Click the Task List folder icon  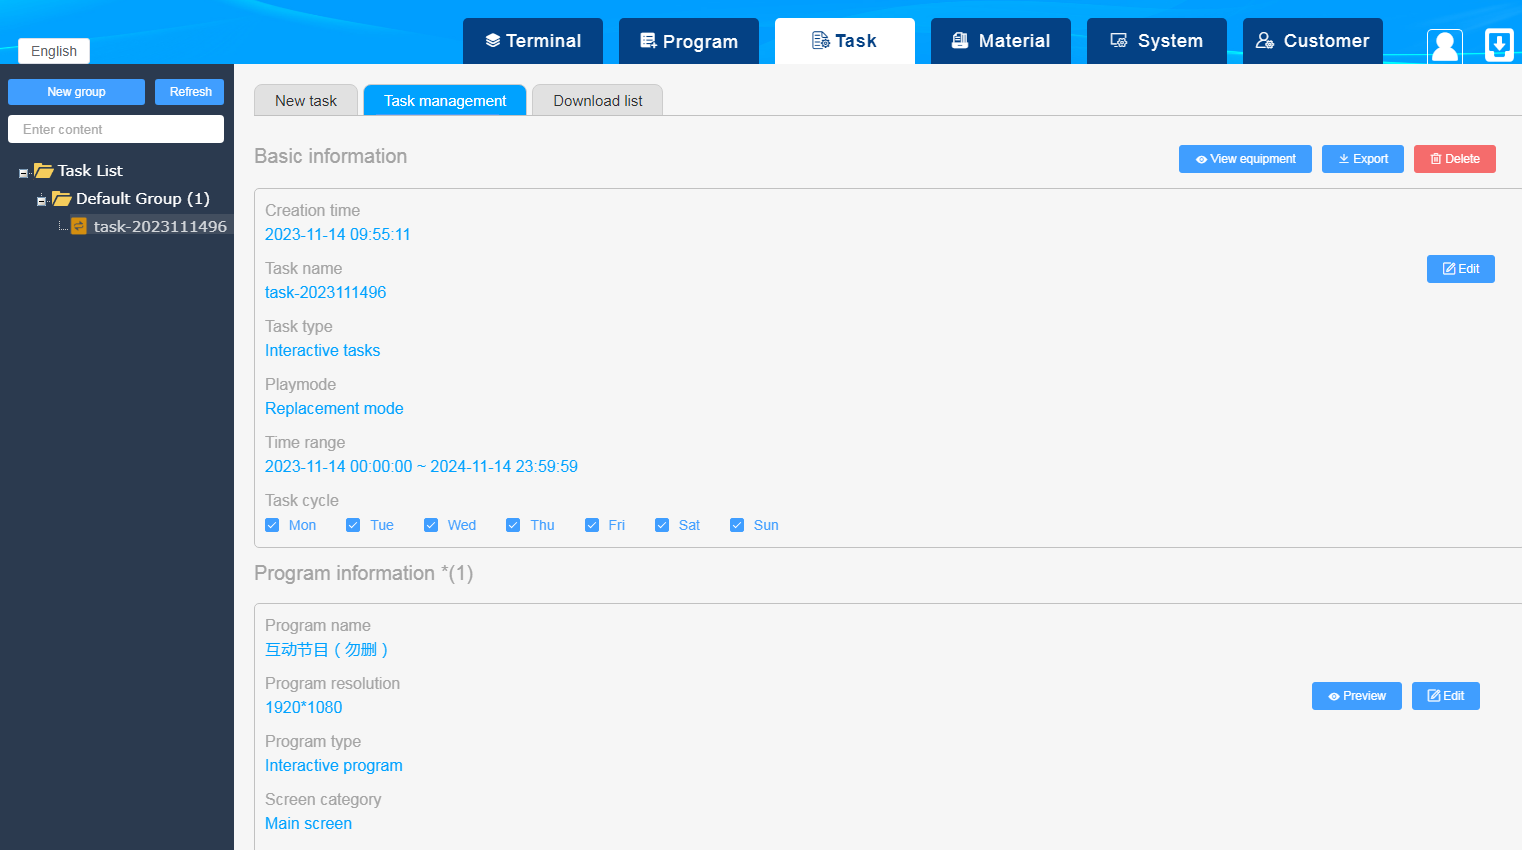point(44,171)
